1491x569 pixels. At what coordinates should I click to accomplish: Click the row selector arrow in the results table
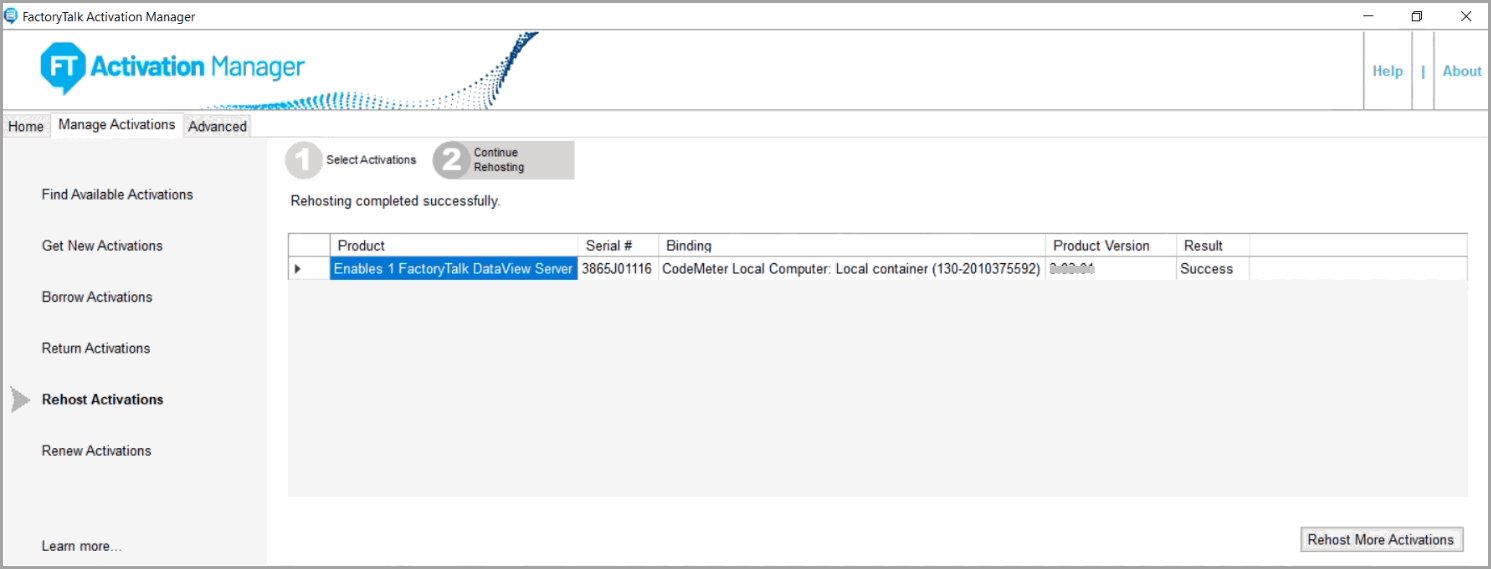298,269
